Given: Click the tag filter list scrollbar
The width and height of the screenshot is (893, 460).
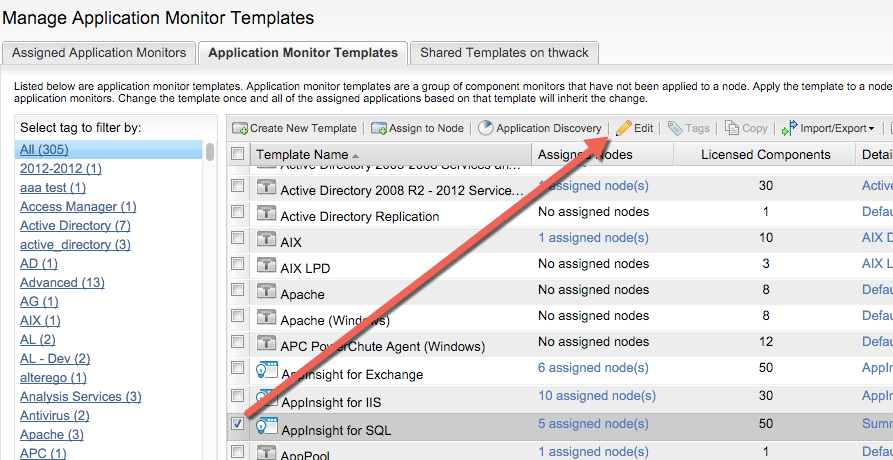Looking at the screenshot, I should (x=210, y=151).
